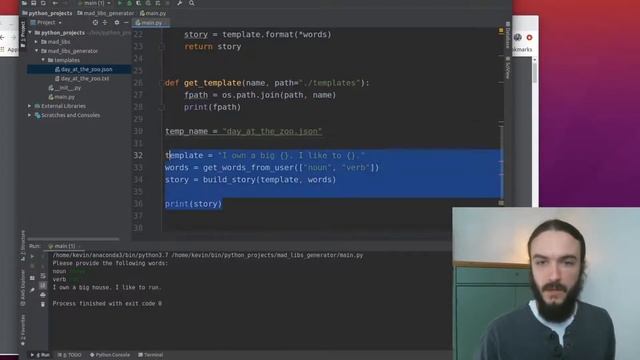The width and height of the screenshot is (640, 360).
Task: Click 'Process finished with exit code 0' text
Action: pyautogui.click(x=107, y=304)
